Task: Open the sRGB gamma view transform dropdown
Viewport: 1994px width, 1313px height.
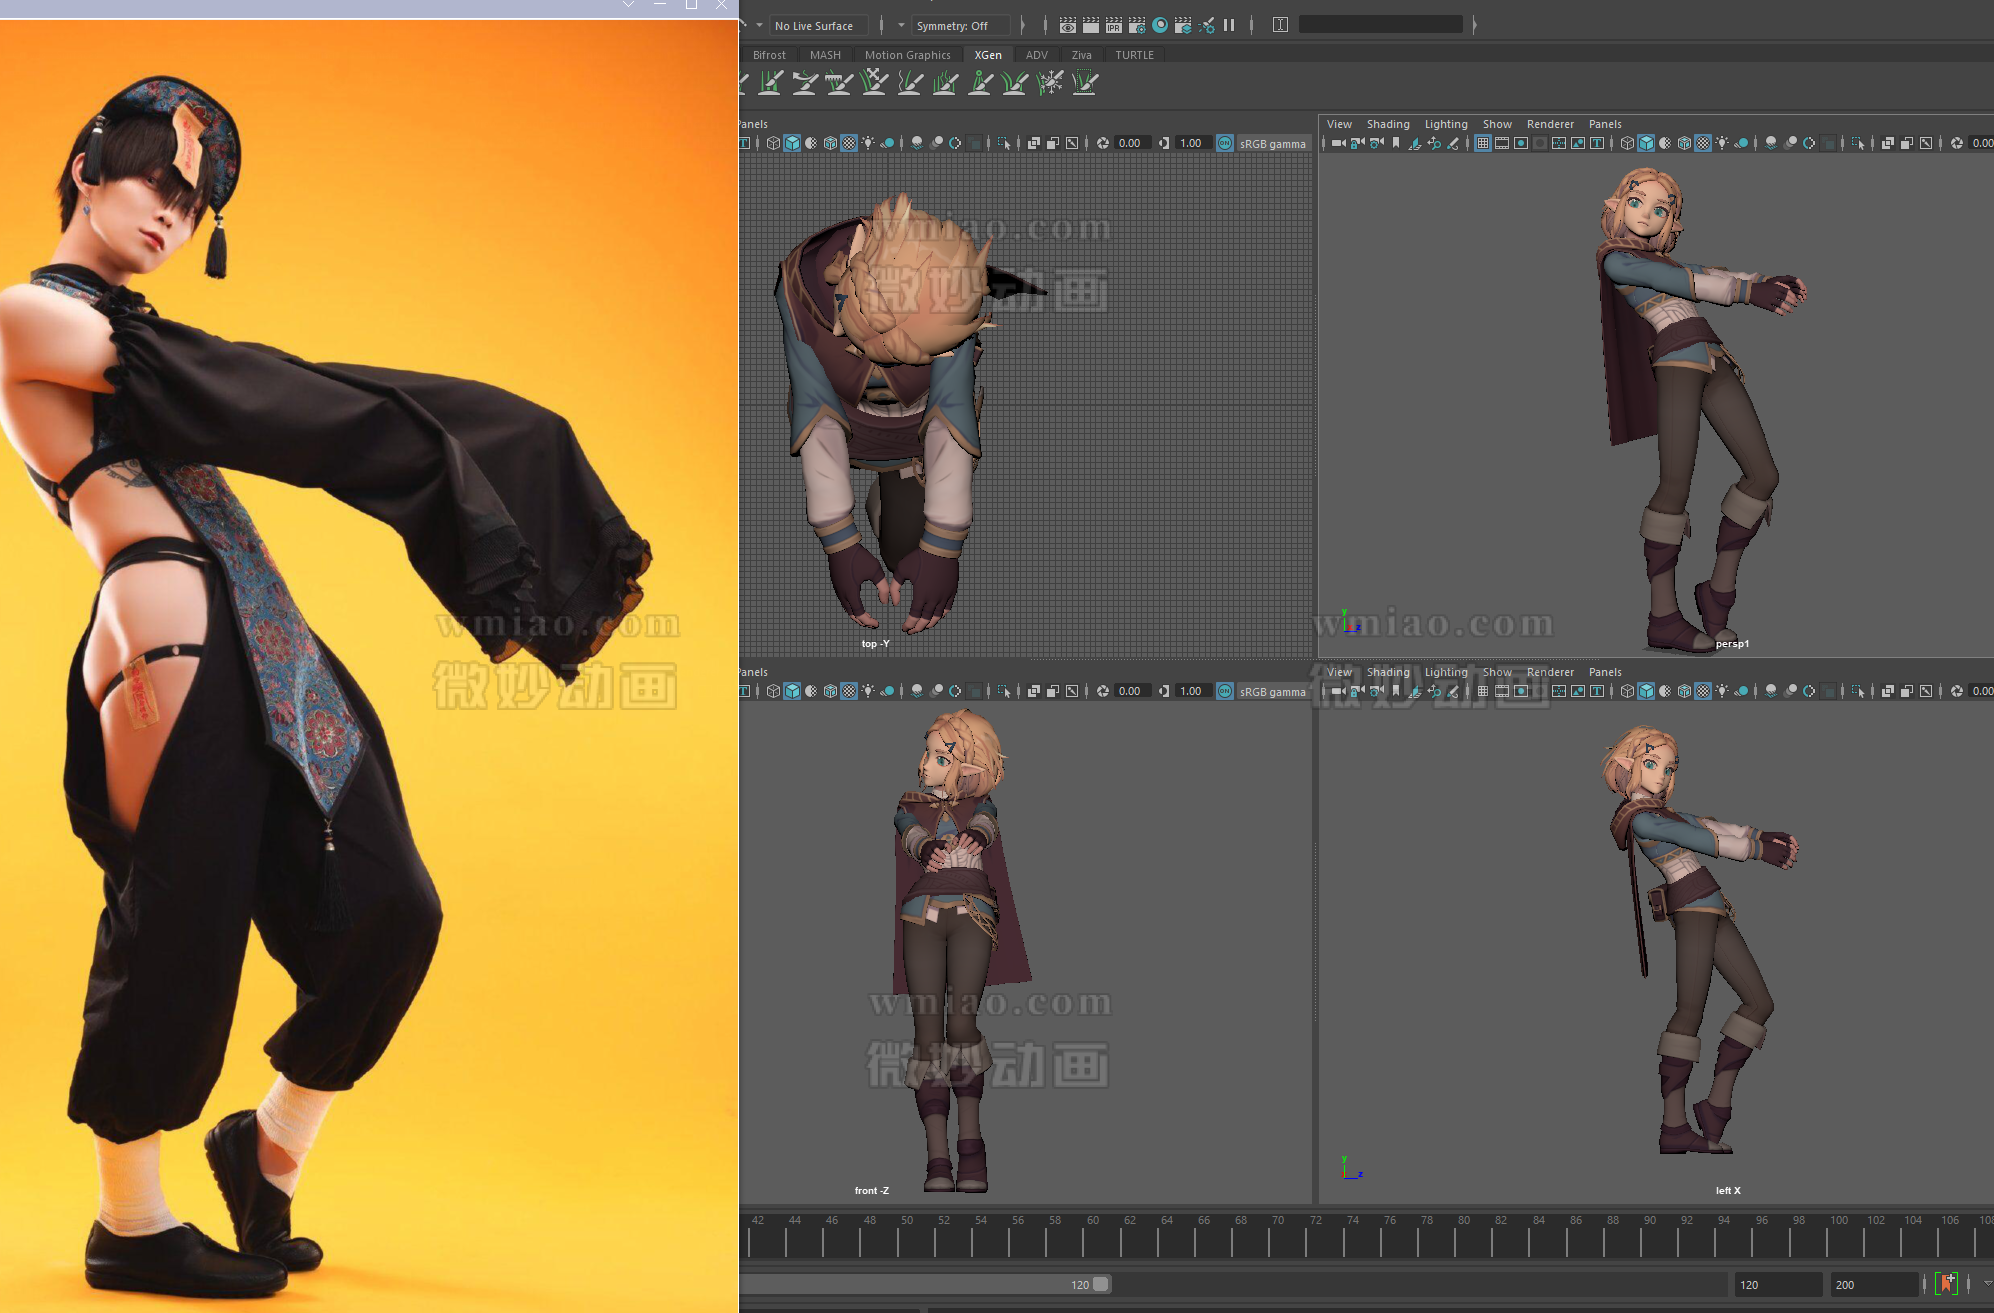Action: tap(1272, 143)
